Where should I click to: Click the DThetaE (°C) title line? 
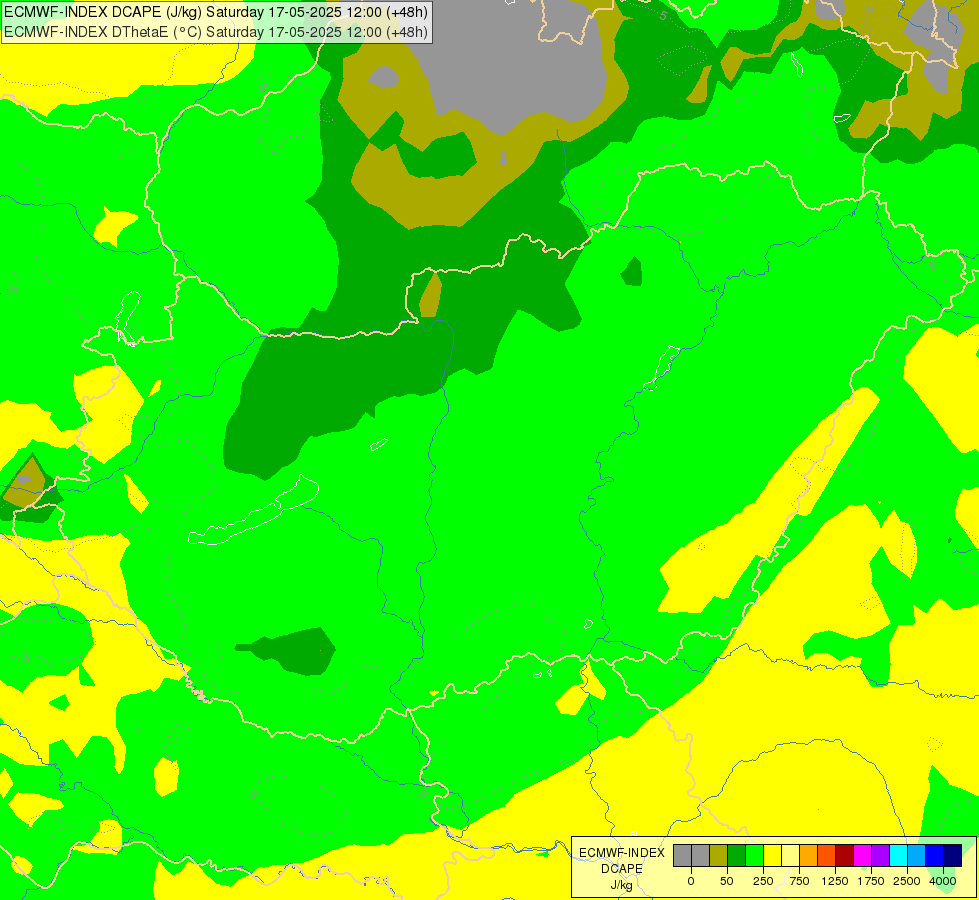[215, 32]
